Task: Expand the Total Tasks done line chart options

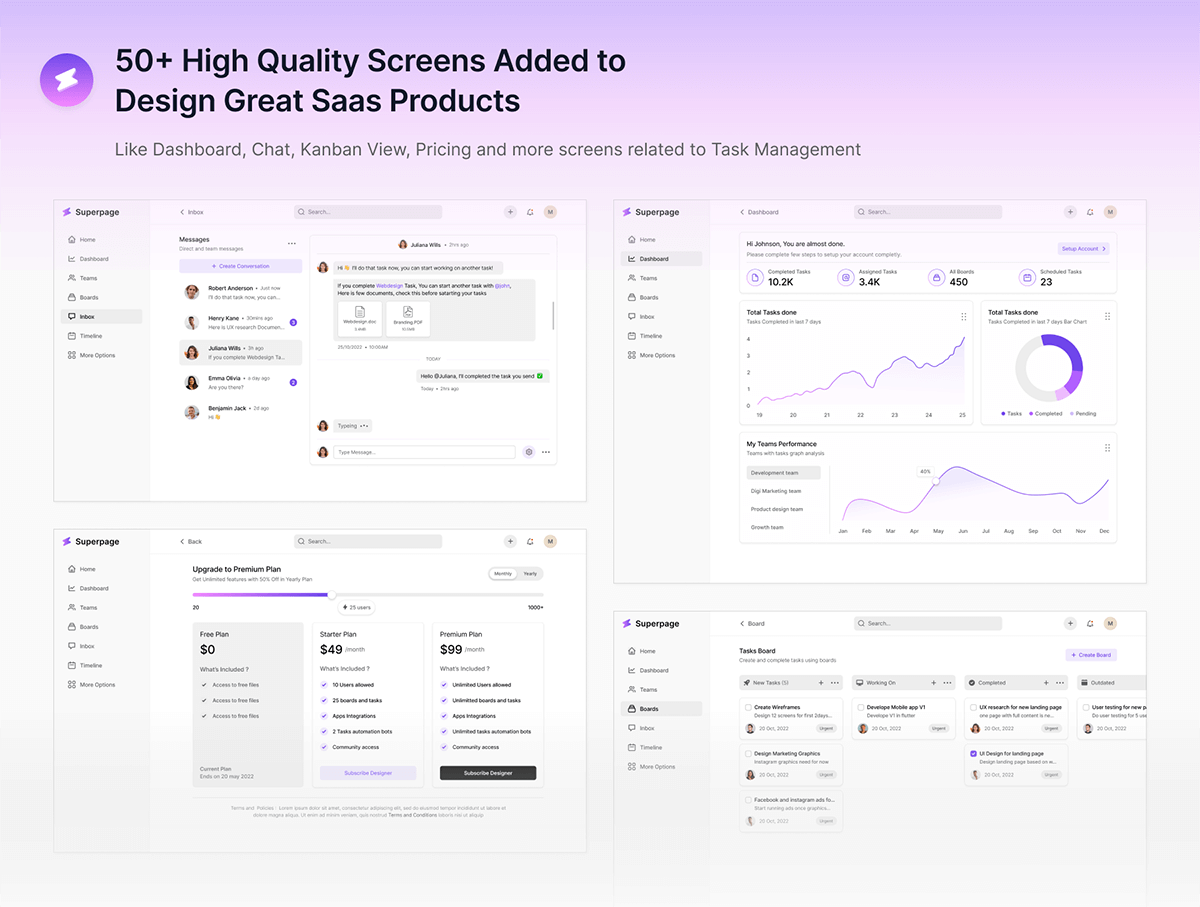Action: pyautogui.click(x=964, y=316)
